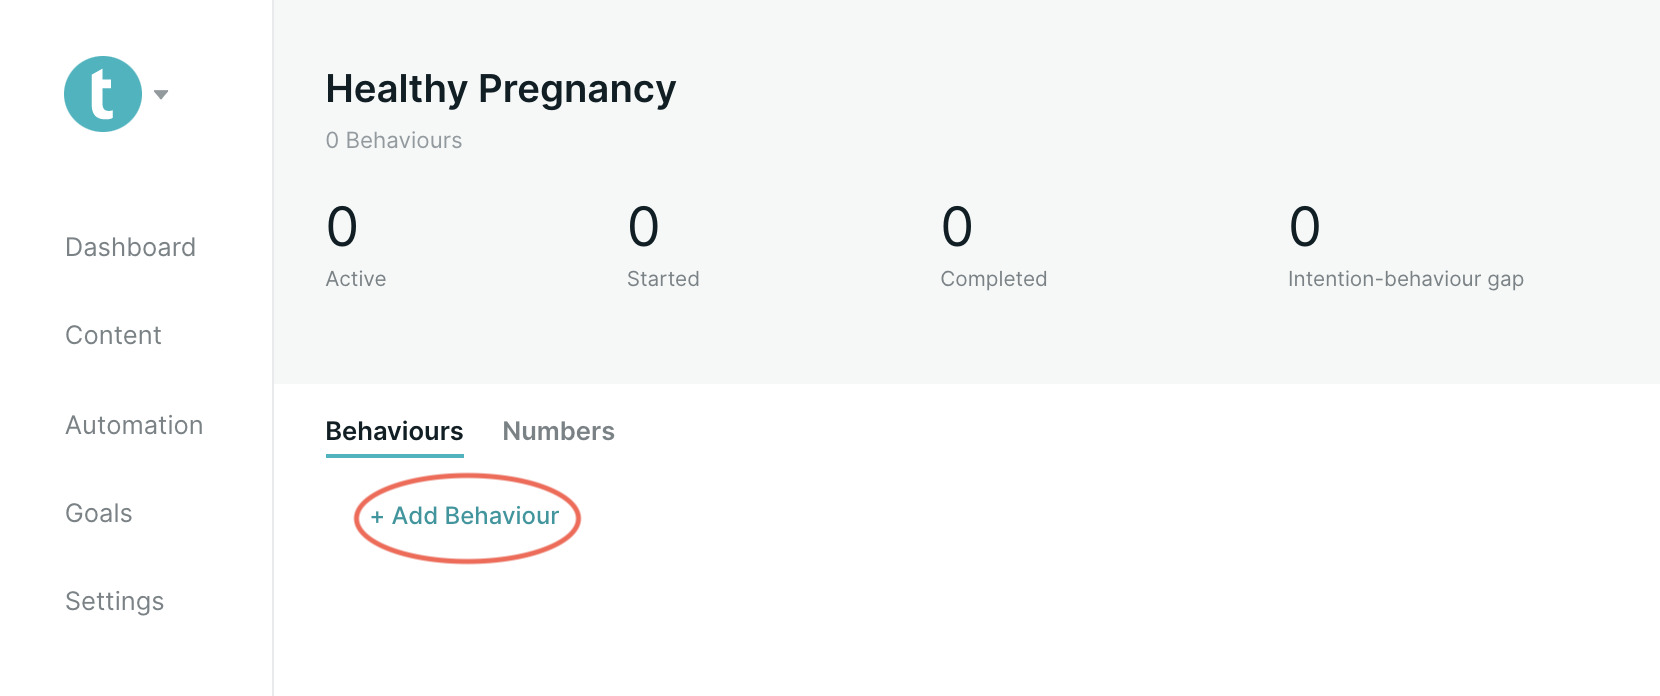
Task: Click the Completed stat label
Action: point(994,279)
